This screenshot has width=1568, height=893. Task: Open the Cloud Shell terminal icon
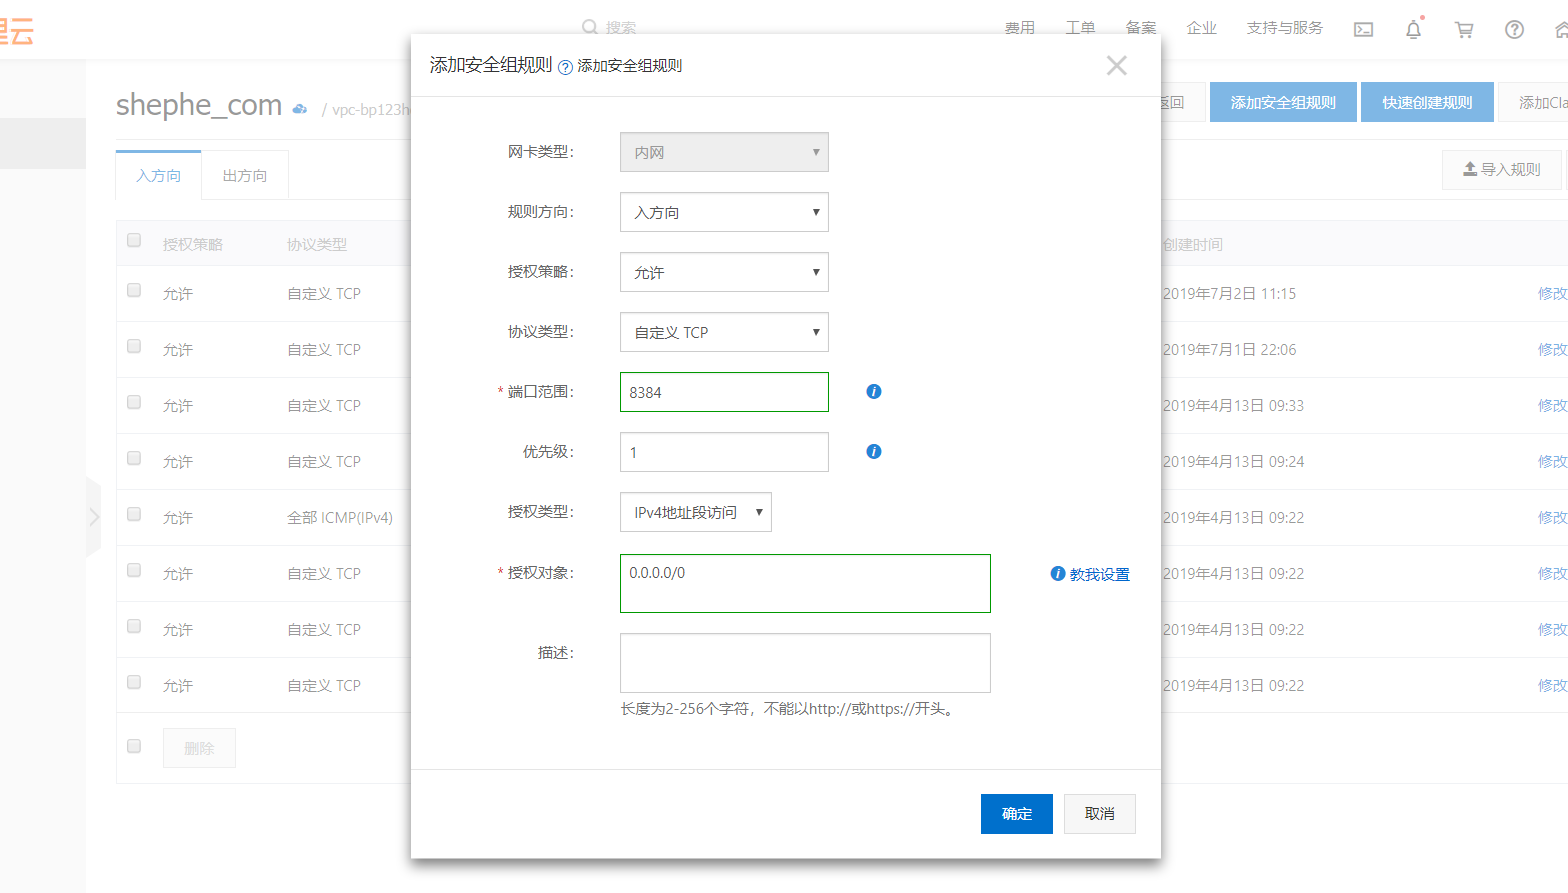(1363, 30)
